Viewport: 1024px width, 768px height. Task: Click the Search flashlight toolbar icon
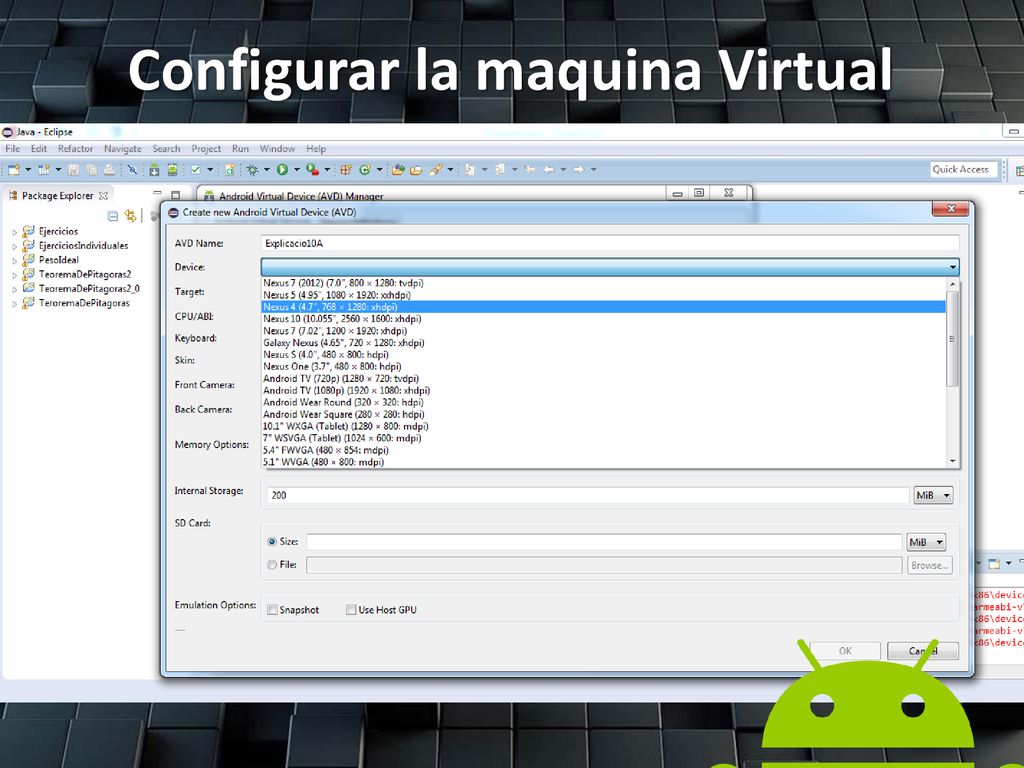(x=436, y=170)
